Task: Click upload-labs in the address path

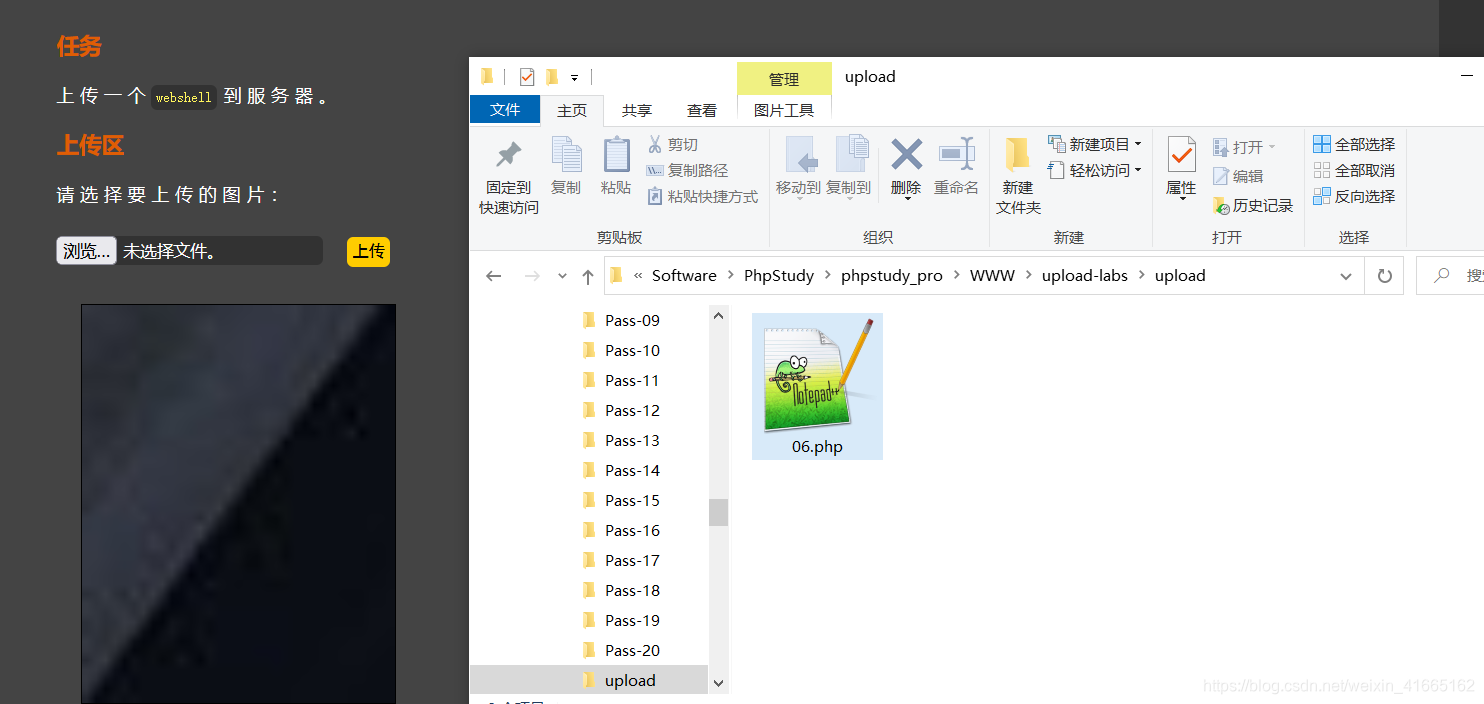Action: 1085,276
